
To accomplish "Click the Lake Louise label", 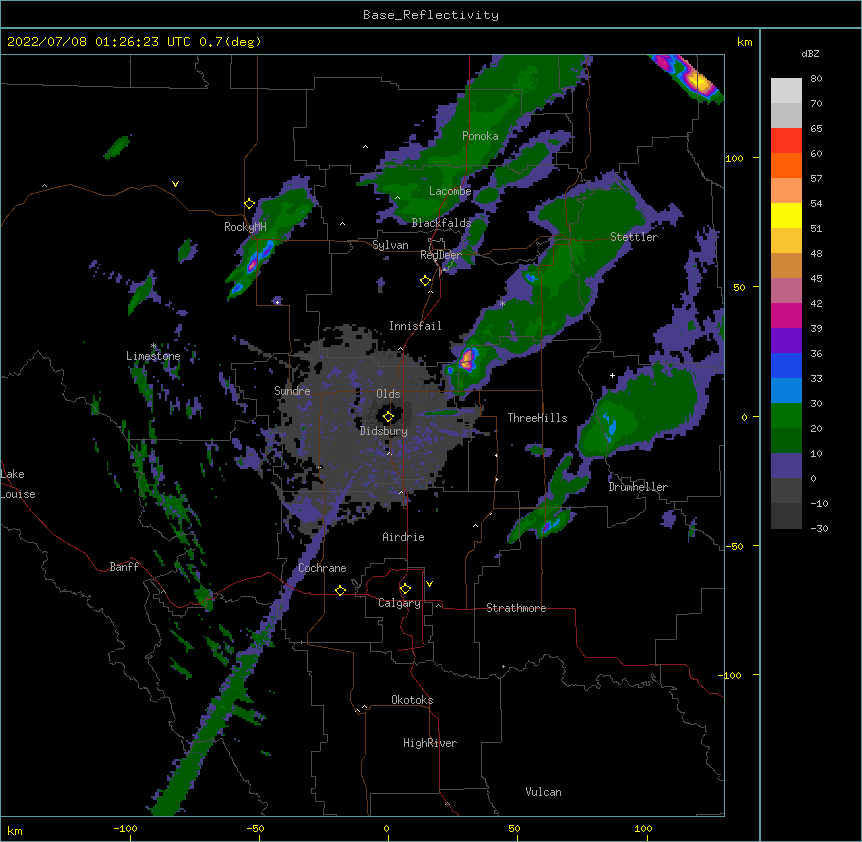I will pos(18,484).
